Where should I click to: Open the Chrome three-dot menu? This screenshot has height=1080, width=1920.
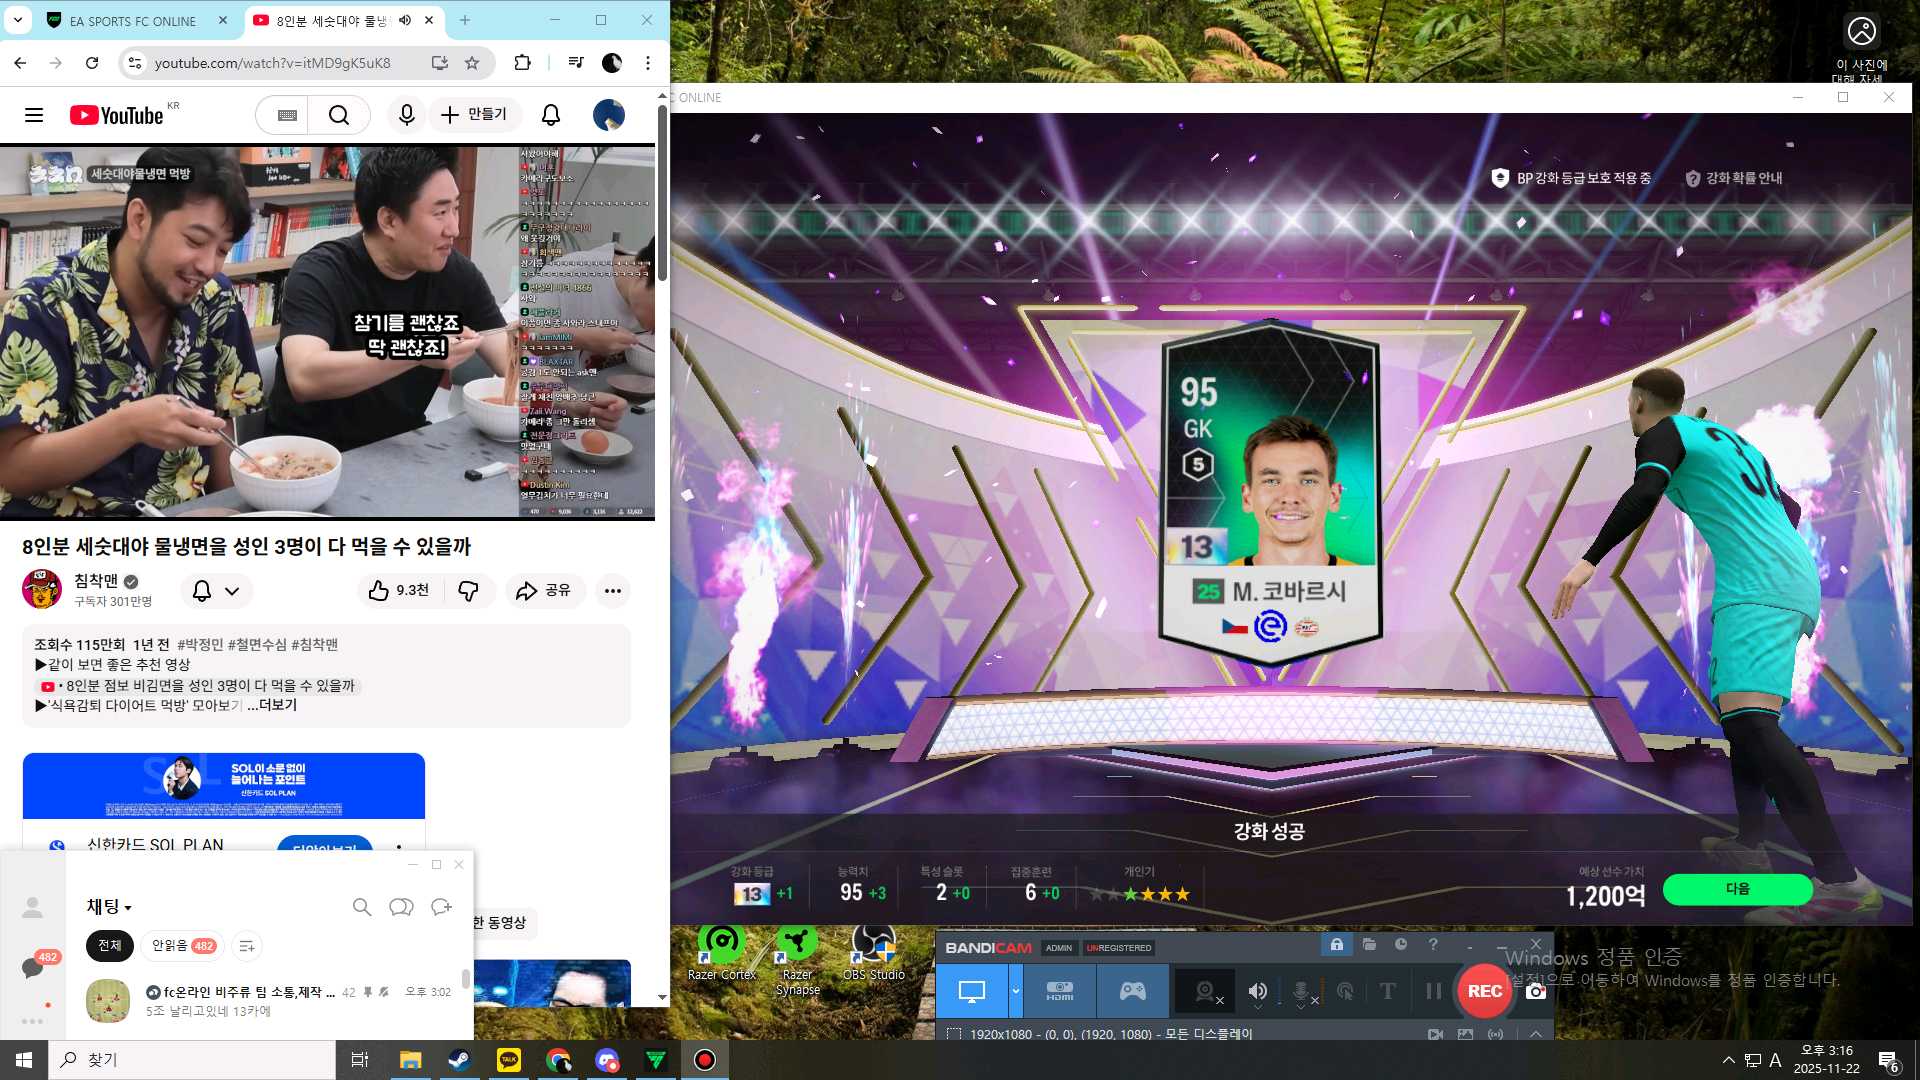[x=648, y=63]
